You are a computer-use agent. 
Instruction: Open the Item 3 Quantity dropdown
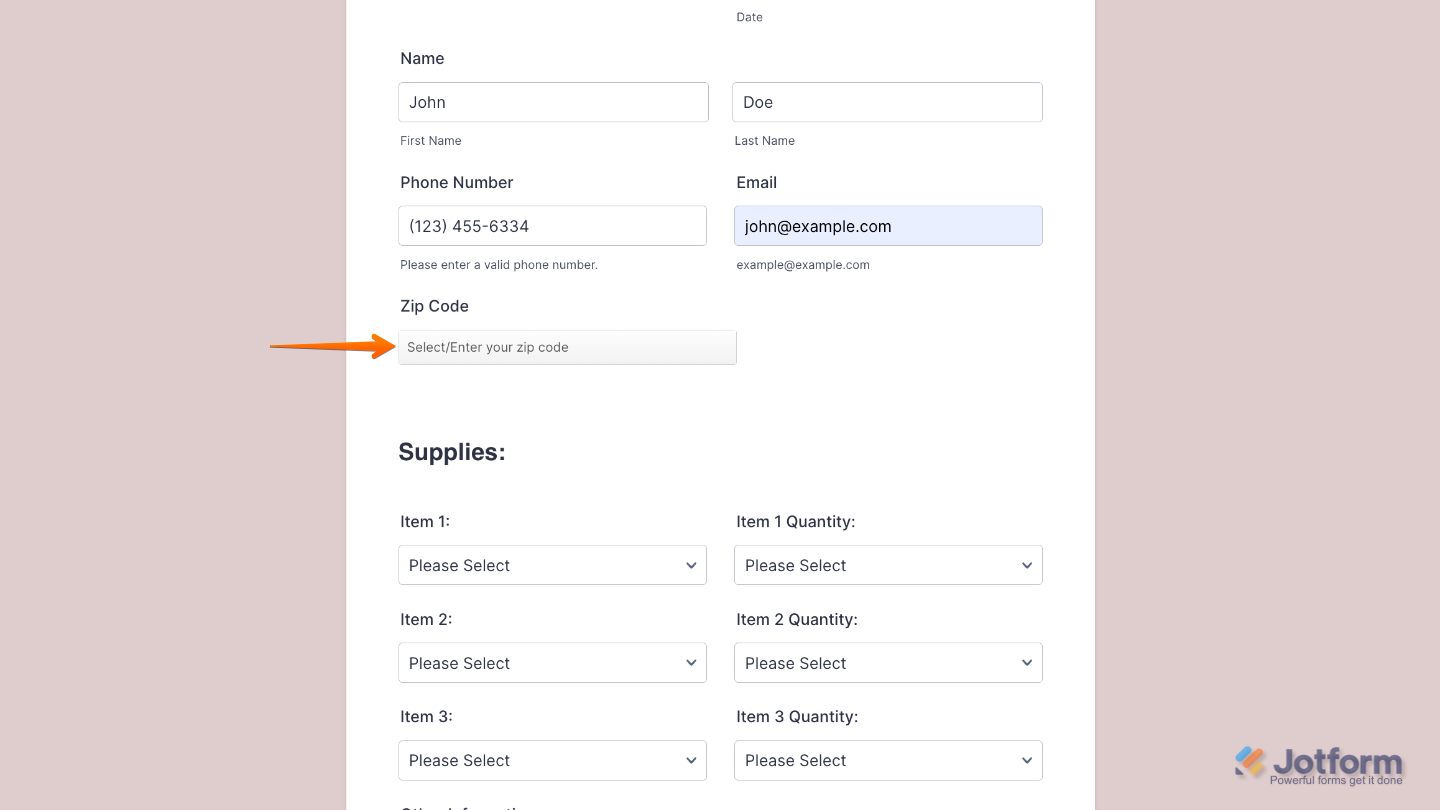click(888, 760)
